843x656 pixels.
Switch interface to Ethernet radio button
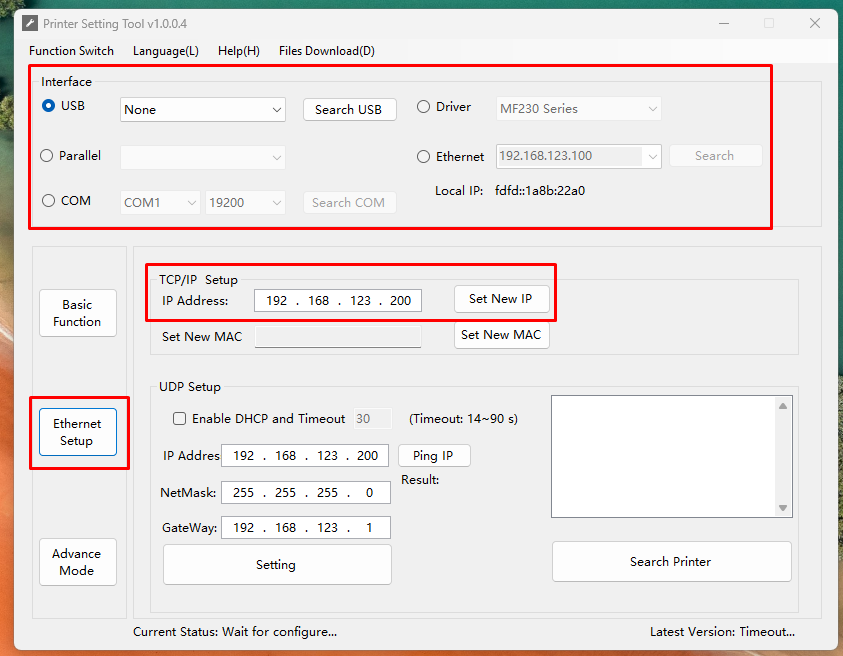point(424,157)
